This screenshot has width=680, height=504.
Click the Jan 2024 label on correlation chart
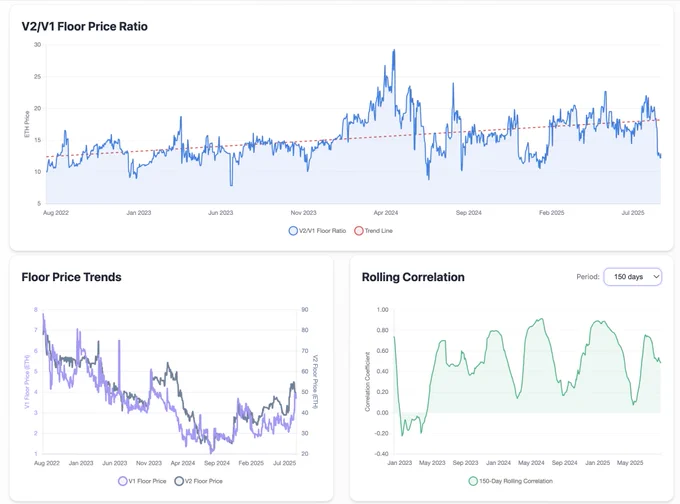(x=498, y=463)
